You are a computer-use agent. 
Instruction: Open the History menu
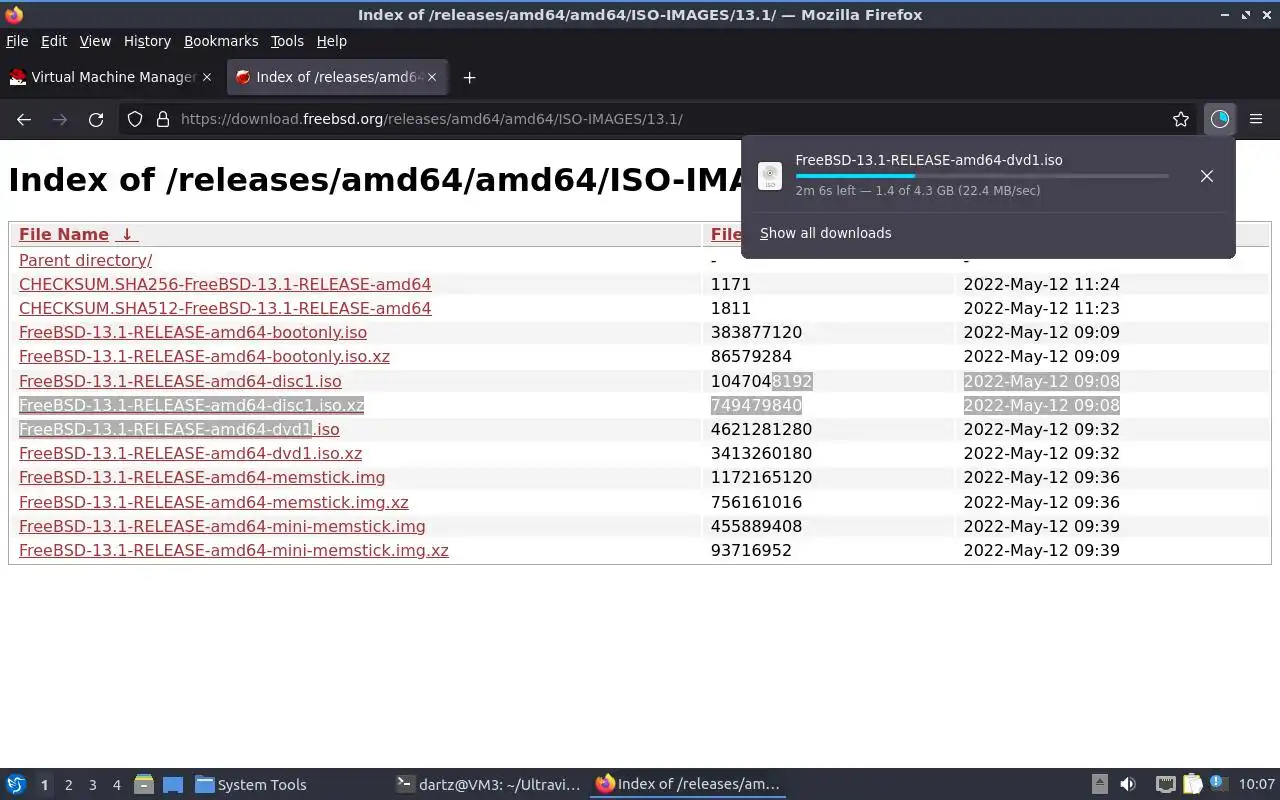pos(147,41)
